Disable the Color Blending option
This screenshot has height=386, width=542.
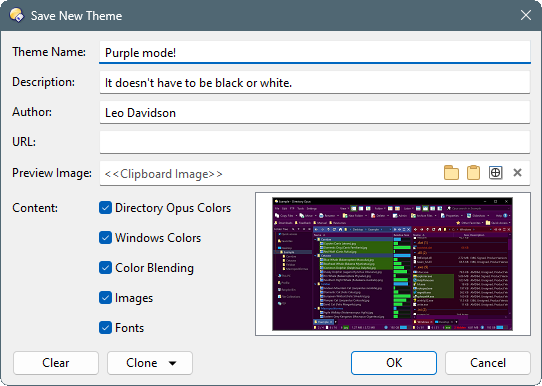pos(105,268)
